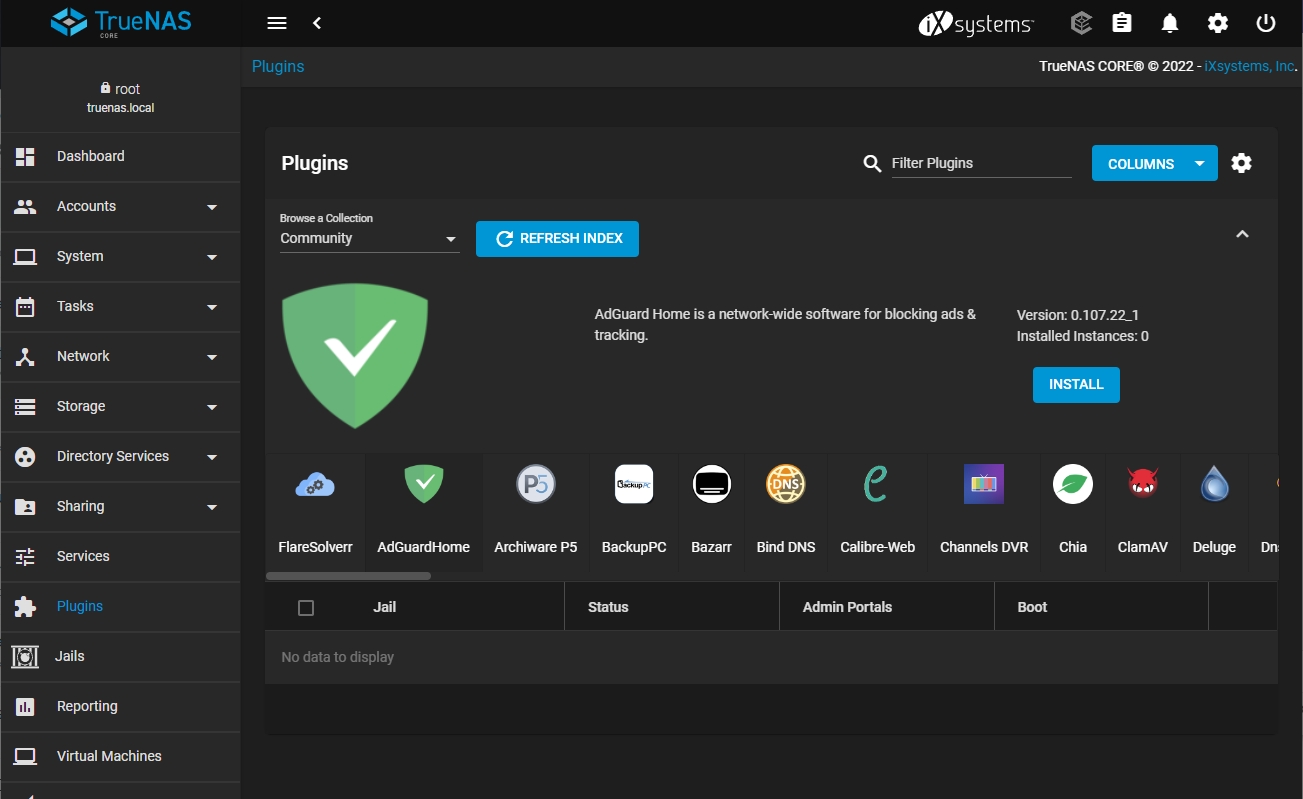This screenshot has width=1303, height=799.
Task: Open the task manager clipboard icon
Action: point(1122,23)
